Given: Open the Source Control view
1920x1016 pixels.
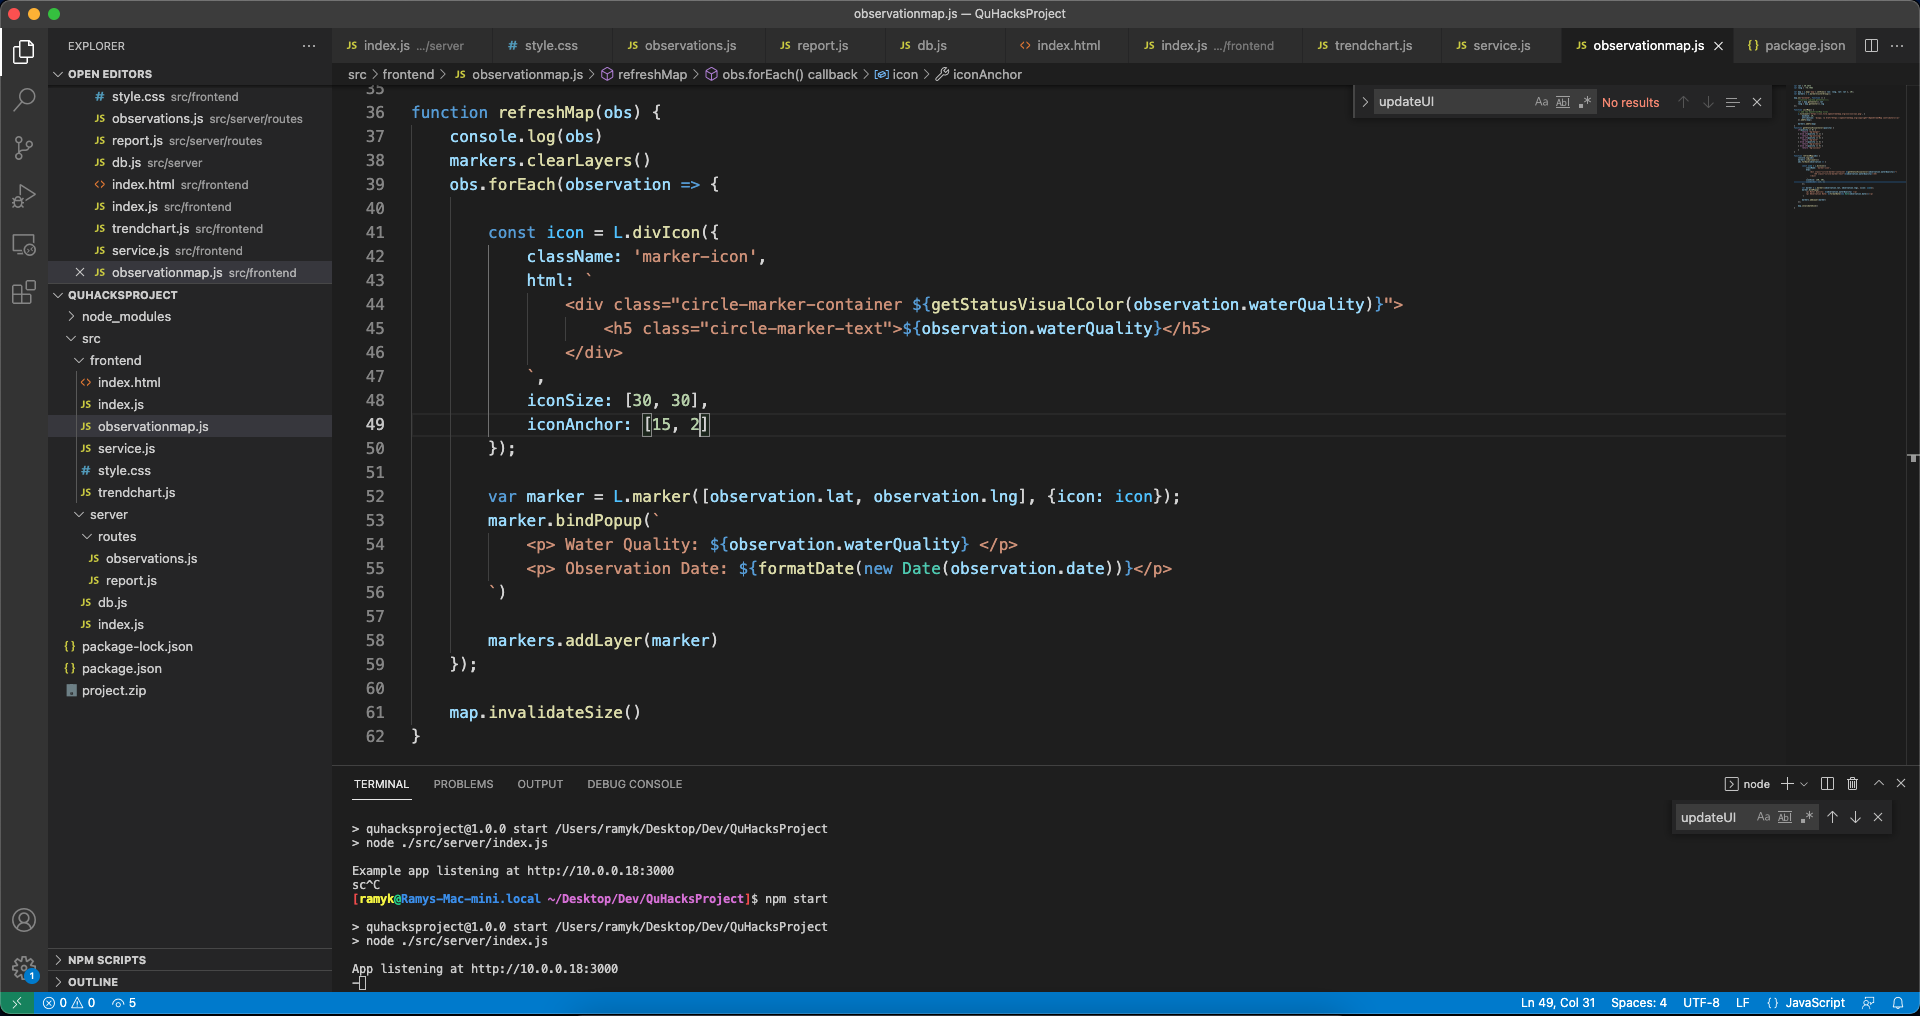Looking at the screenshot, I should tap(24, 148).
